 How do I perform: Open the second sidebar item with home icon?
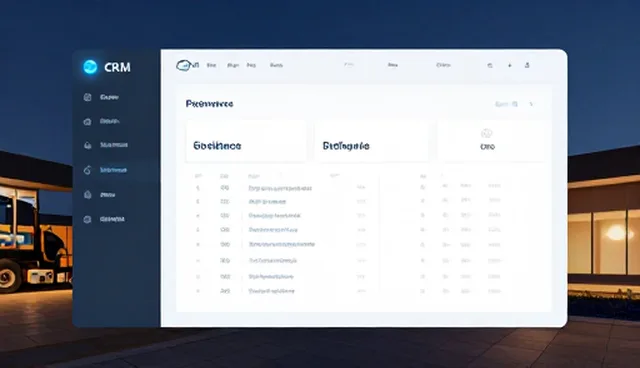101,121
